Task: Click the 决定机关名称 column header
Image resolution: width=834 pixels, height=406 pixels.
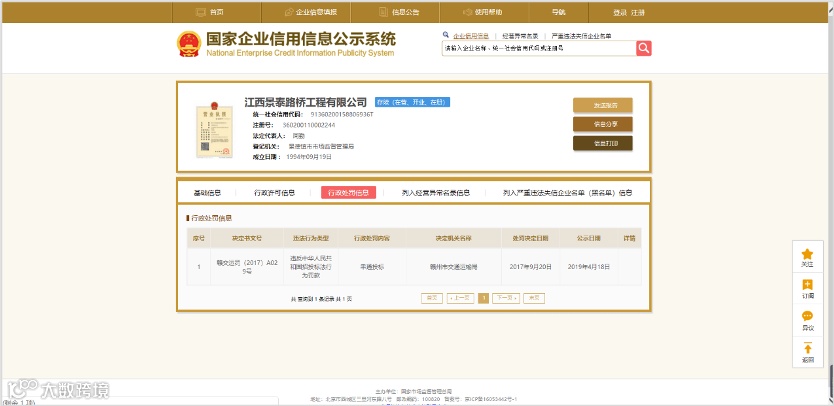Action: point(454,238)
